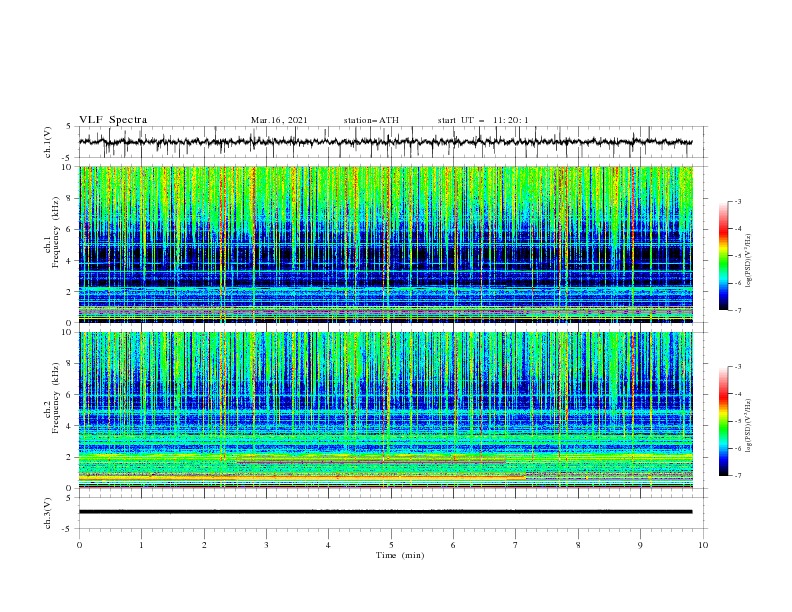Viewport: 792px width, 612px height.
Task: Click the "-3" label of ch.1 colorbar
Action: point(737,201)
